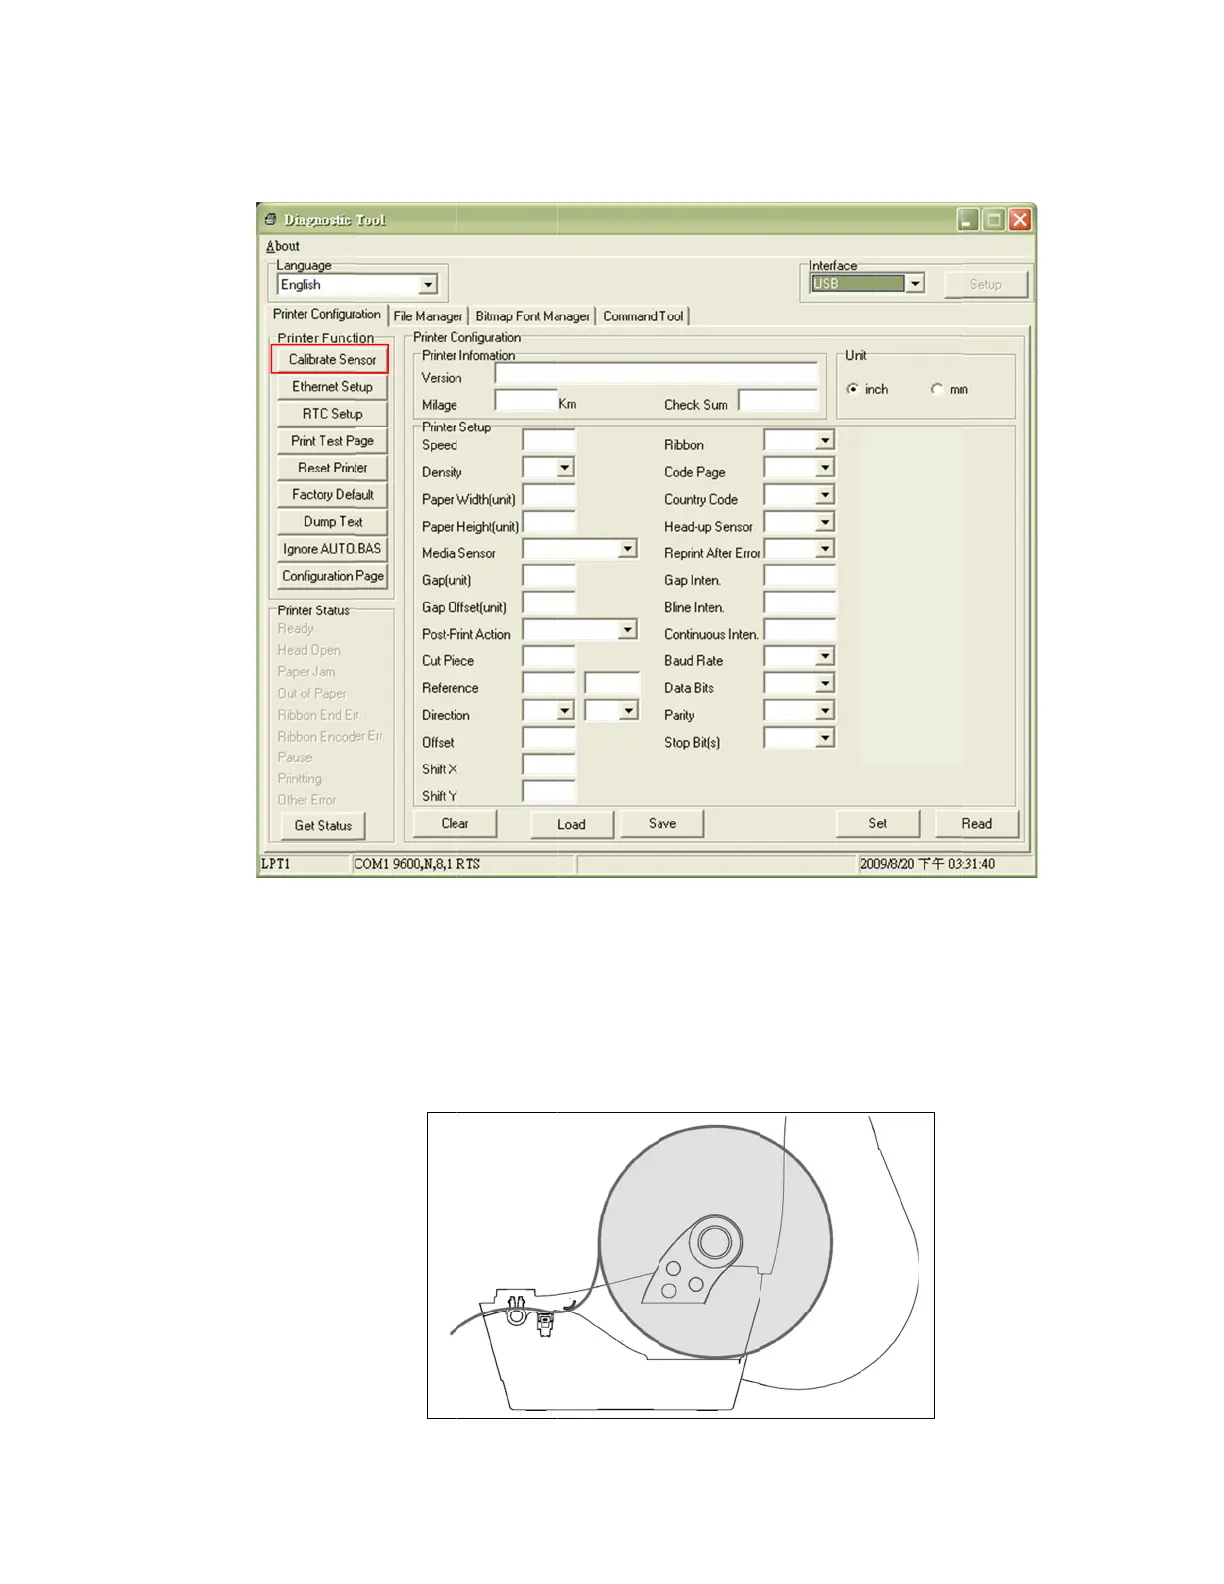This screenshot has height=1584, width=1224.
Task: Expand the Post-Print Action dropdown
Action: 628,630
